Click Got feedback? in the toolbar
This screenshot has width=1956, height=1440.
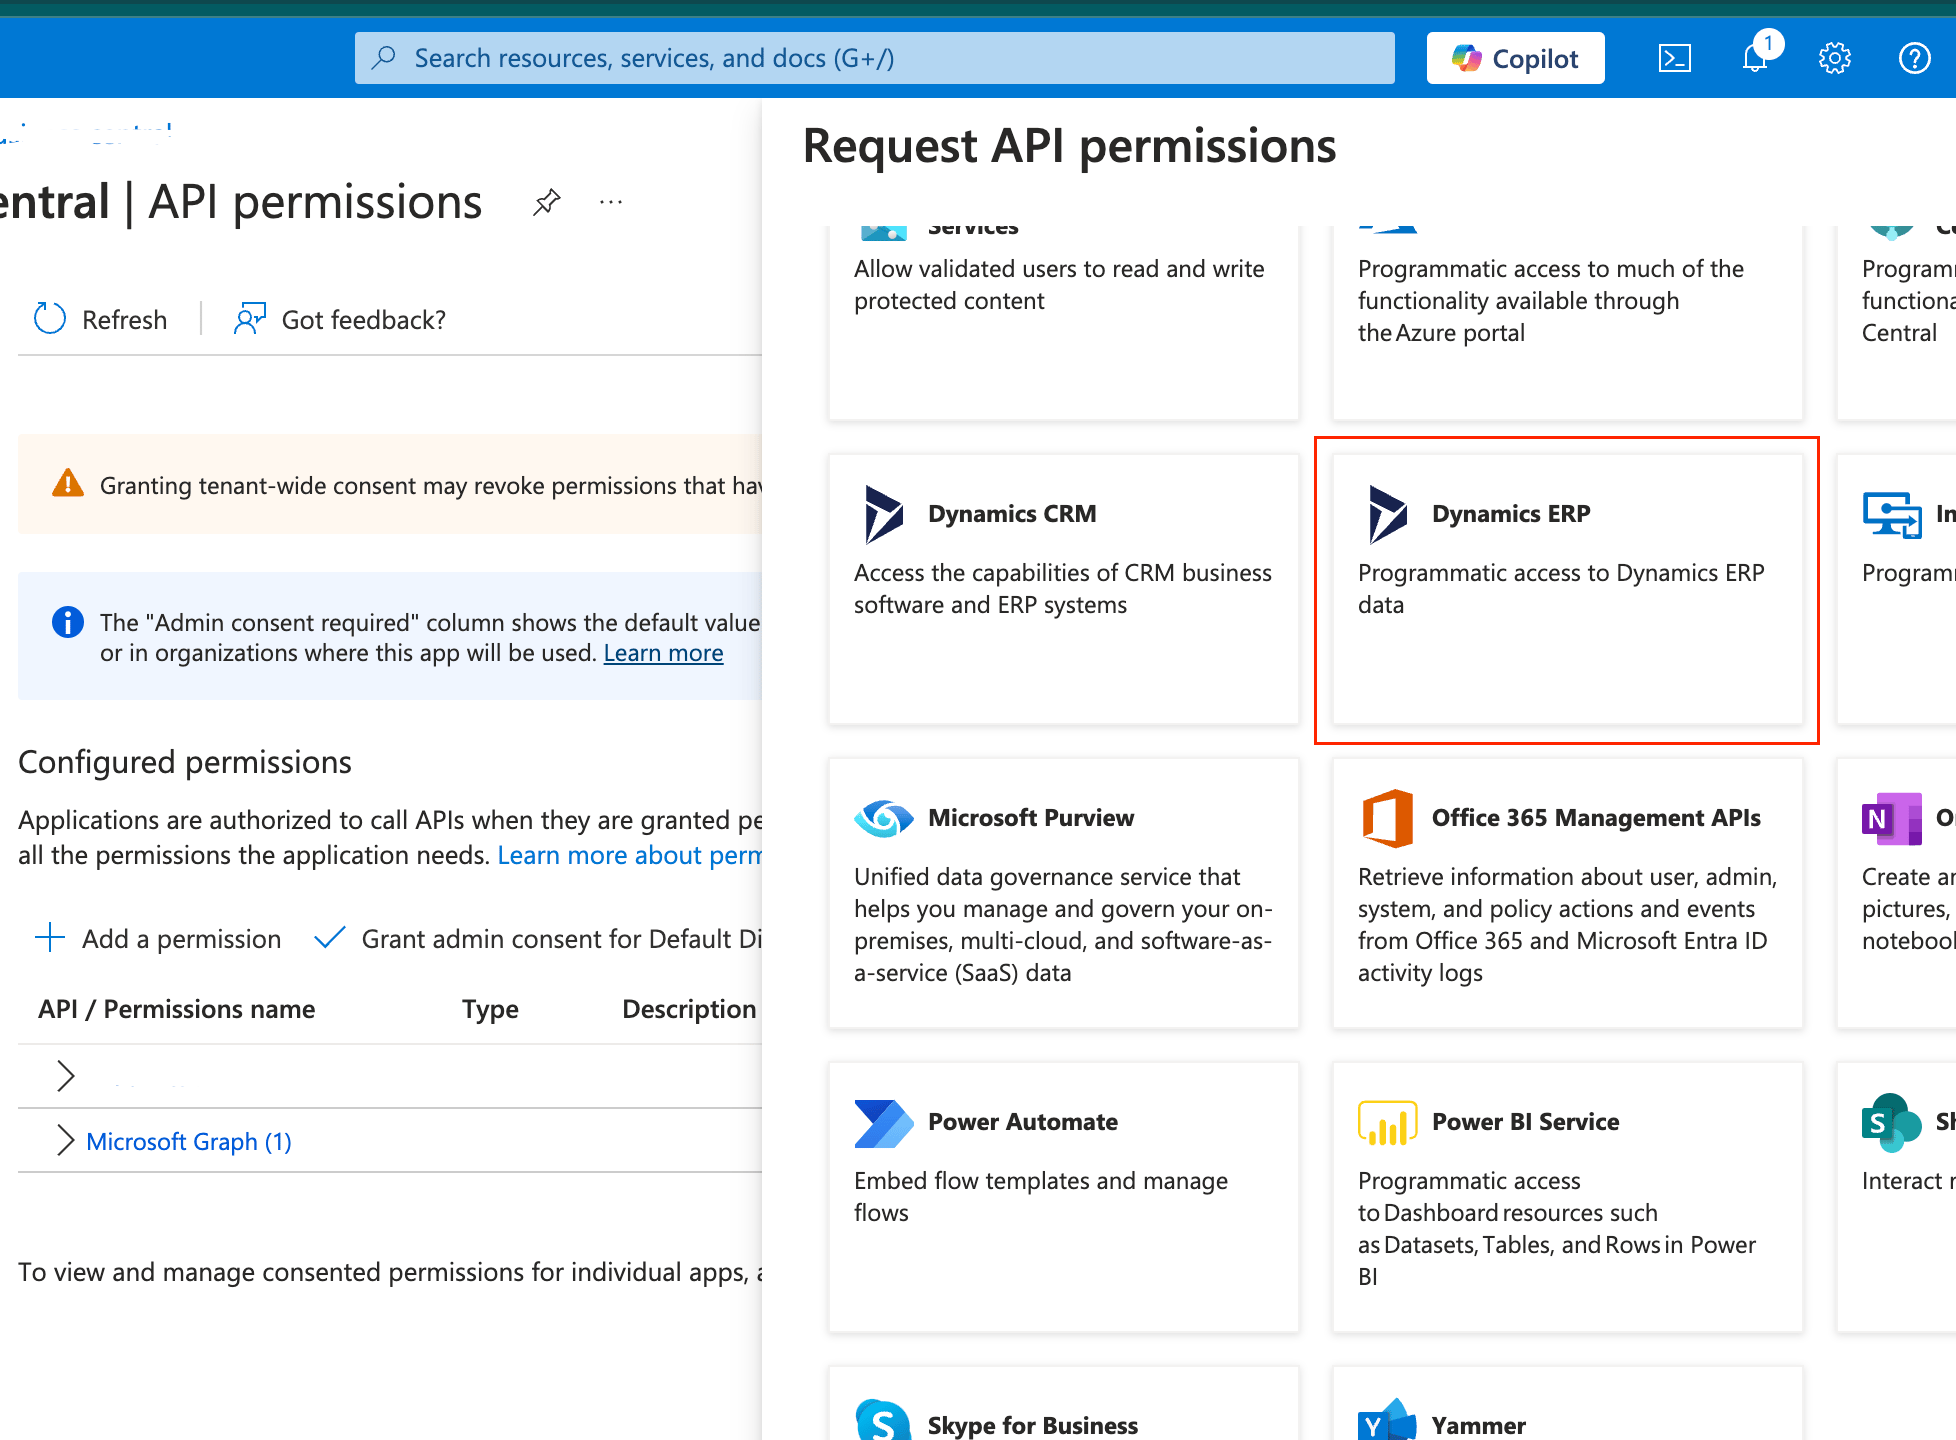[340, 319]
